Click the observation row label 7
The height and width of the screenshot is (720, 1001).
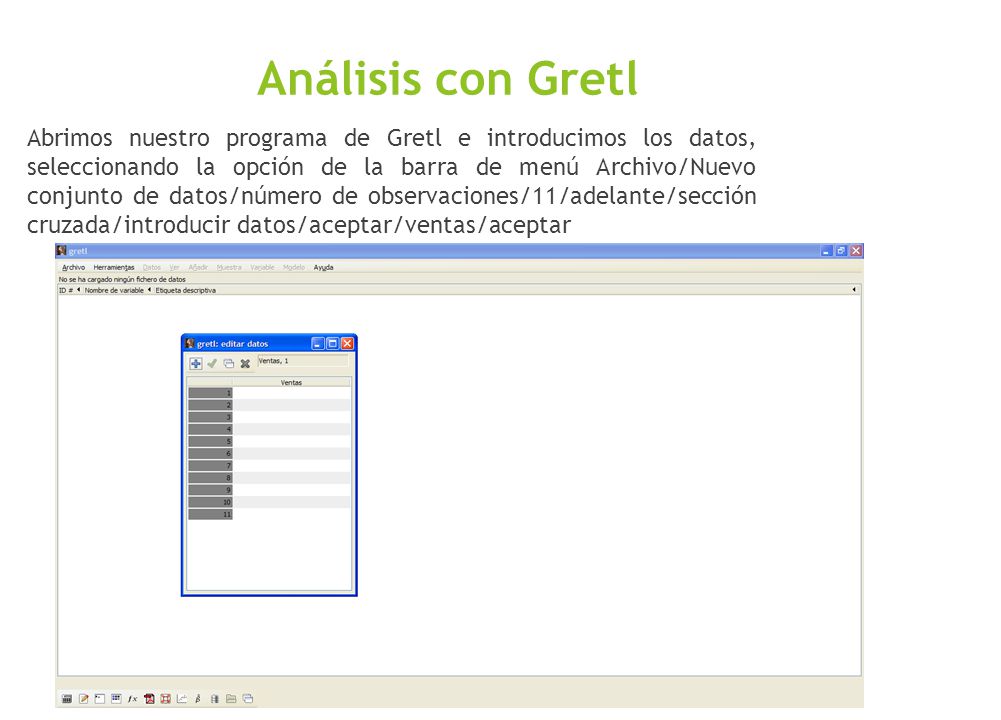pyautogui.click(x=210, y=466)
